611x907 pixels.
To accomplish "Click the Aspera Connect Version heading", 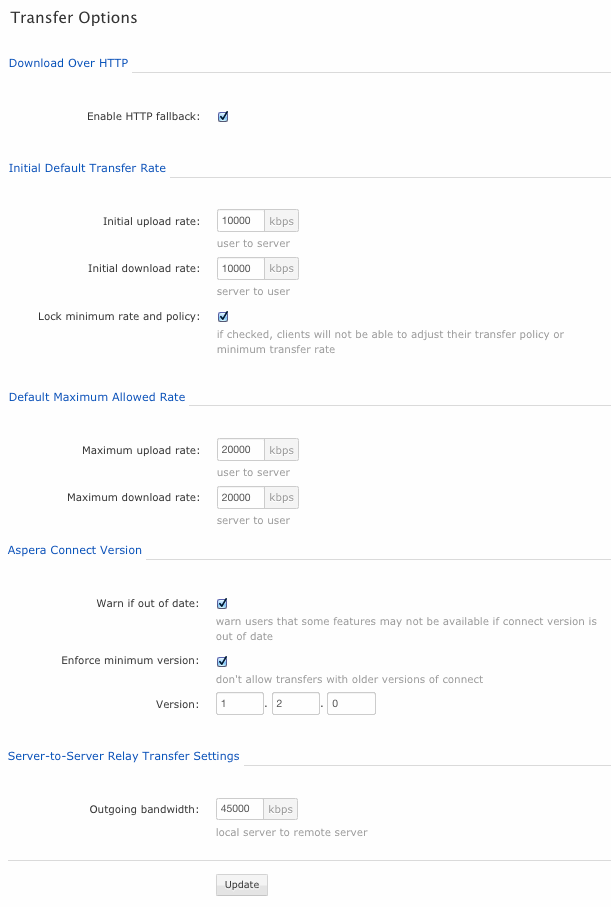I will click(x=75, y=550).
